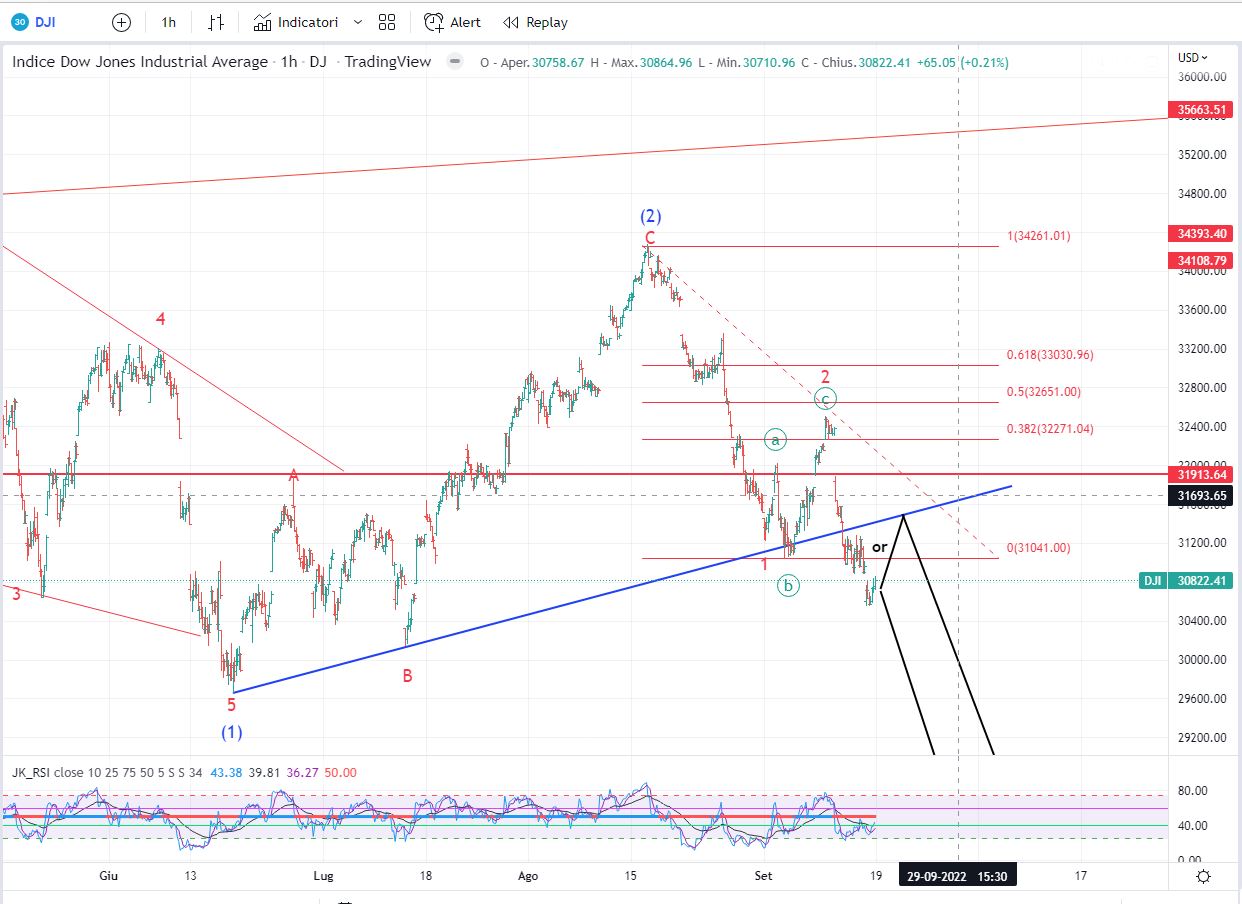Select the blue ascending trendline
The image size is (1242, 904).
coord(621,589)
